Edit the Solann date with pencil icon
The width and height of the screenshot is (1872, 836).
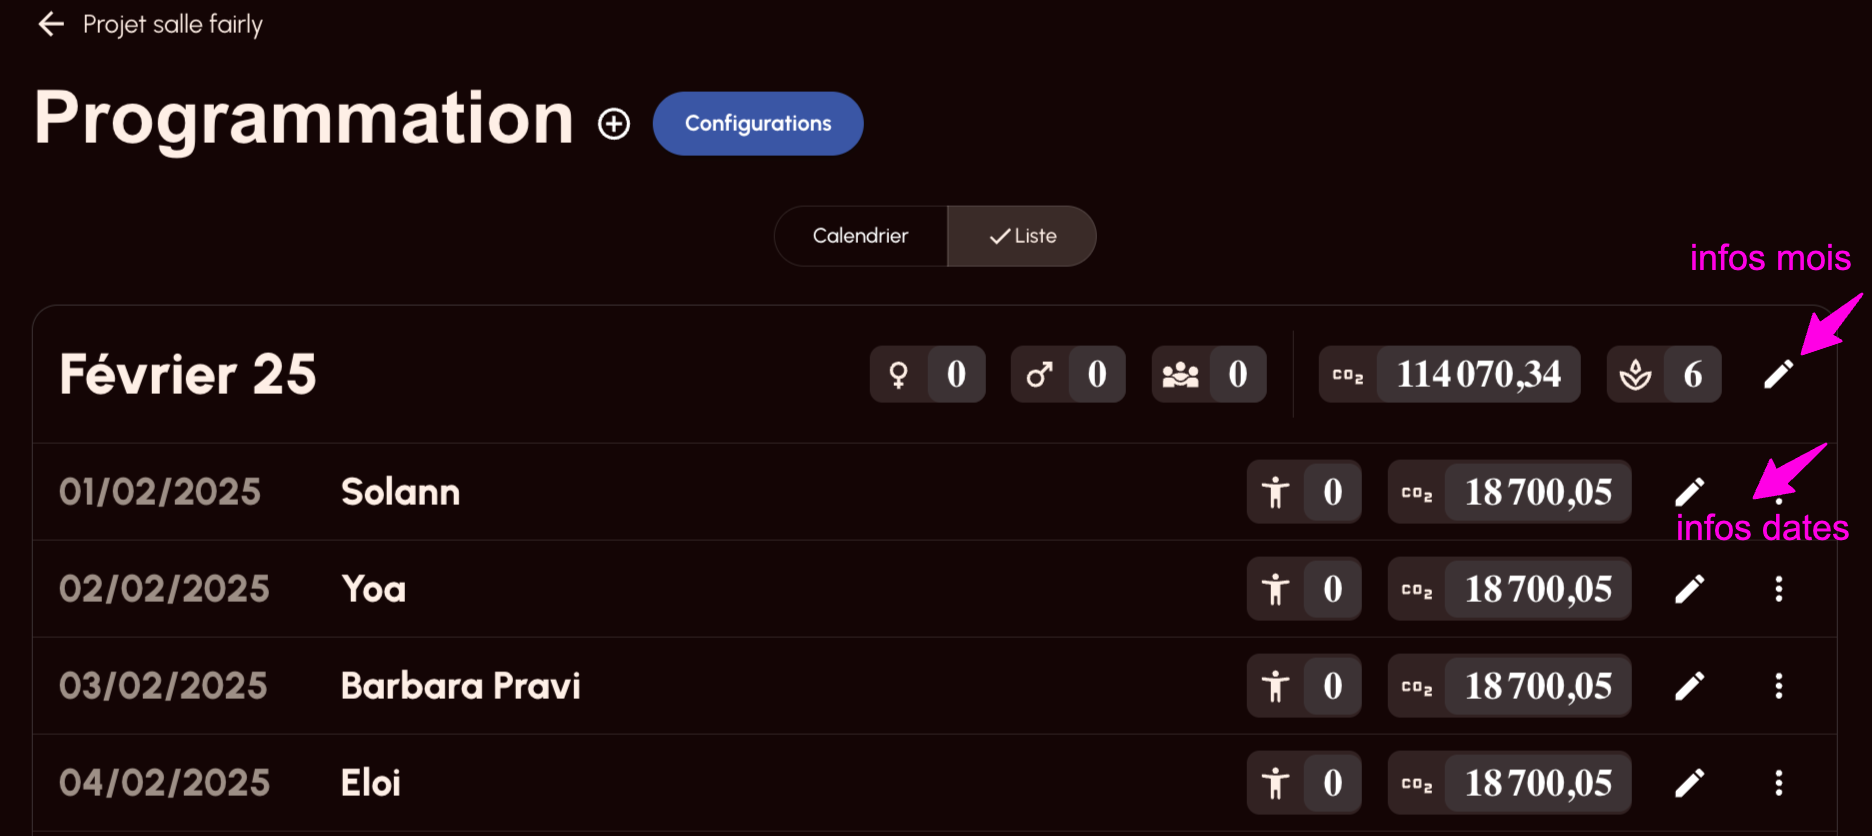(1689, 492)
